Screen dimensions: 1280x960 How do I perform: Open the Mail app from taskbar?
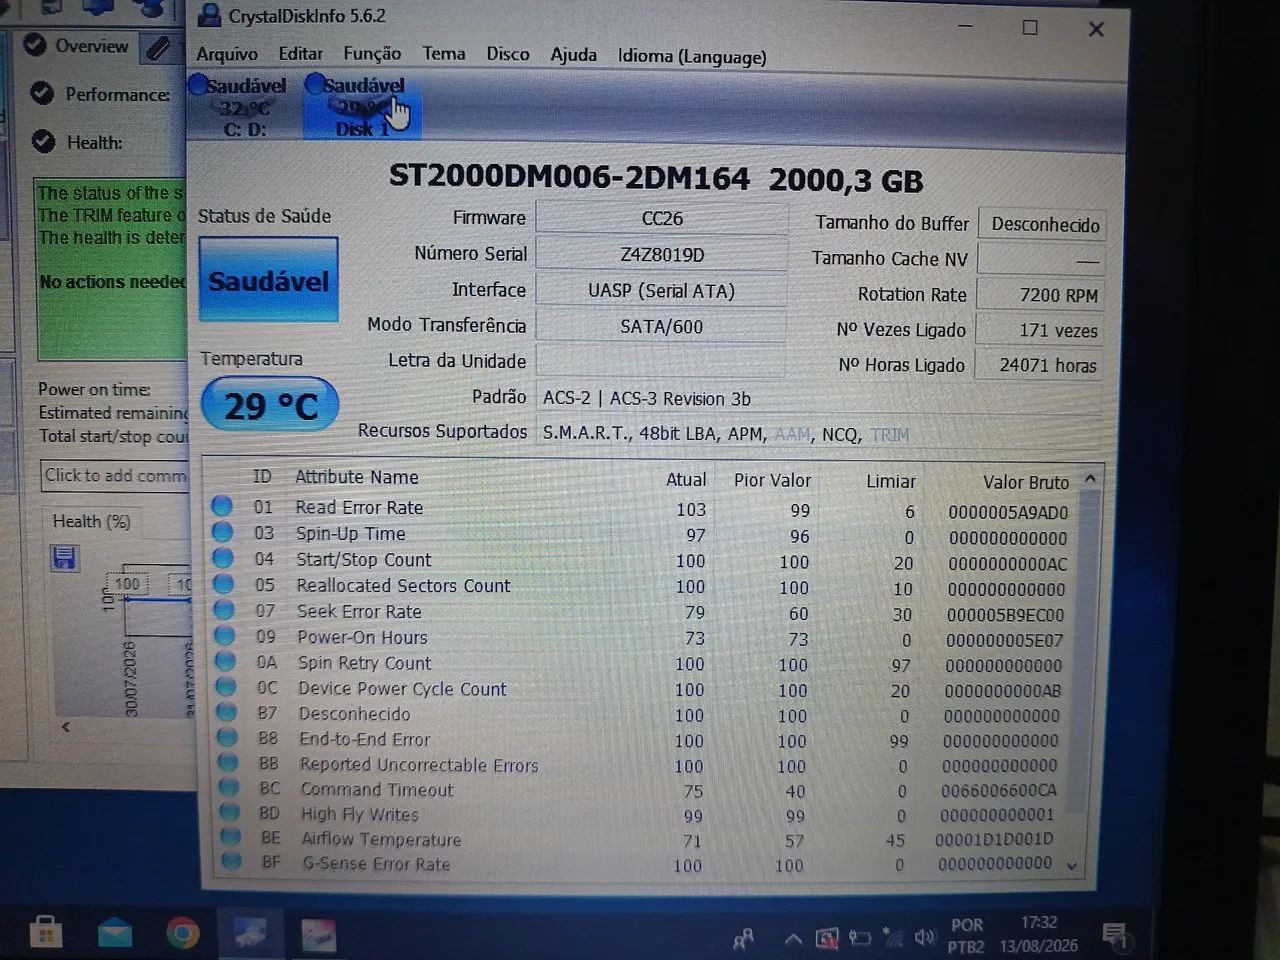point(115,934)
